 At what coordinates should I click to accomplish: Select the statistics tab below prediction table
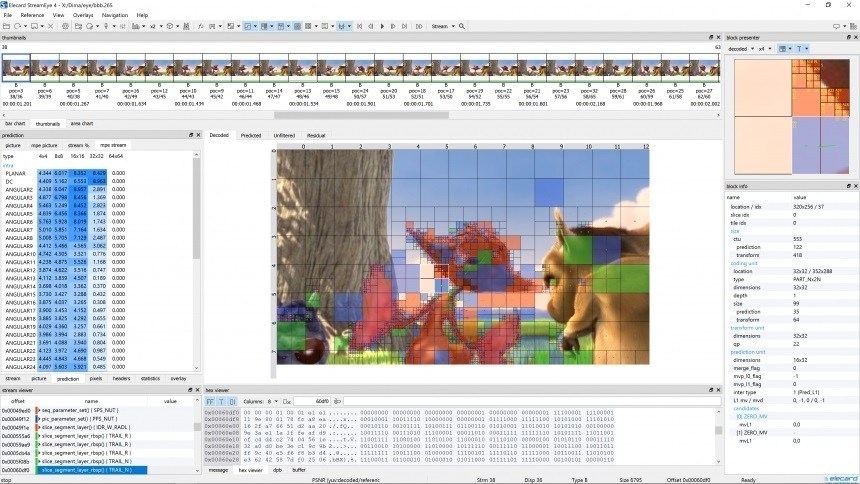150,379
